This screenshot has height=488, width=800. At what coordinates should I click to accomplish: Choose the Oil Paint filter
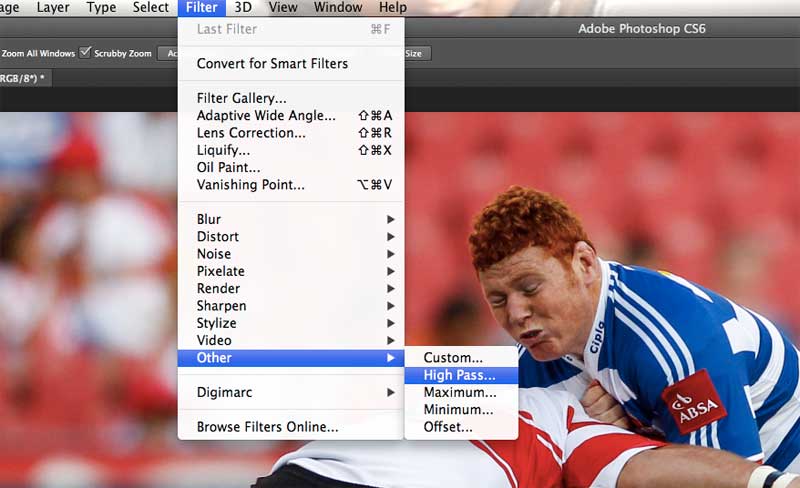(x=291, y=167)
